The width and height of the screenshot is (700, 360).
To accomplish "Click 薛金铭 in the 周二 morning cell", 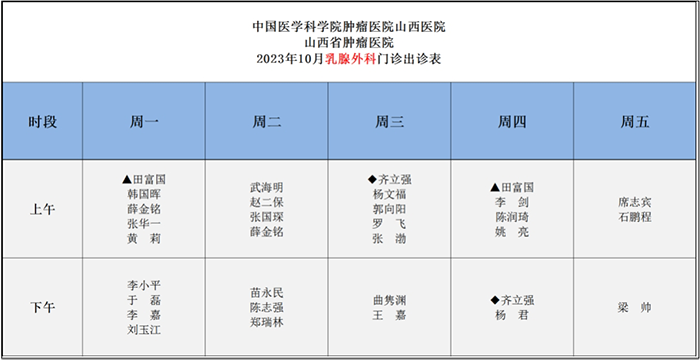I will click(x=267, y=232).
